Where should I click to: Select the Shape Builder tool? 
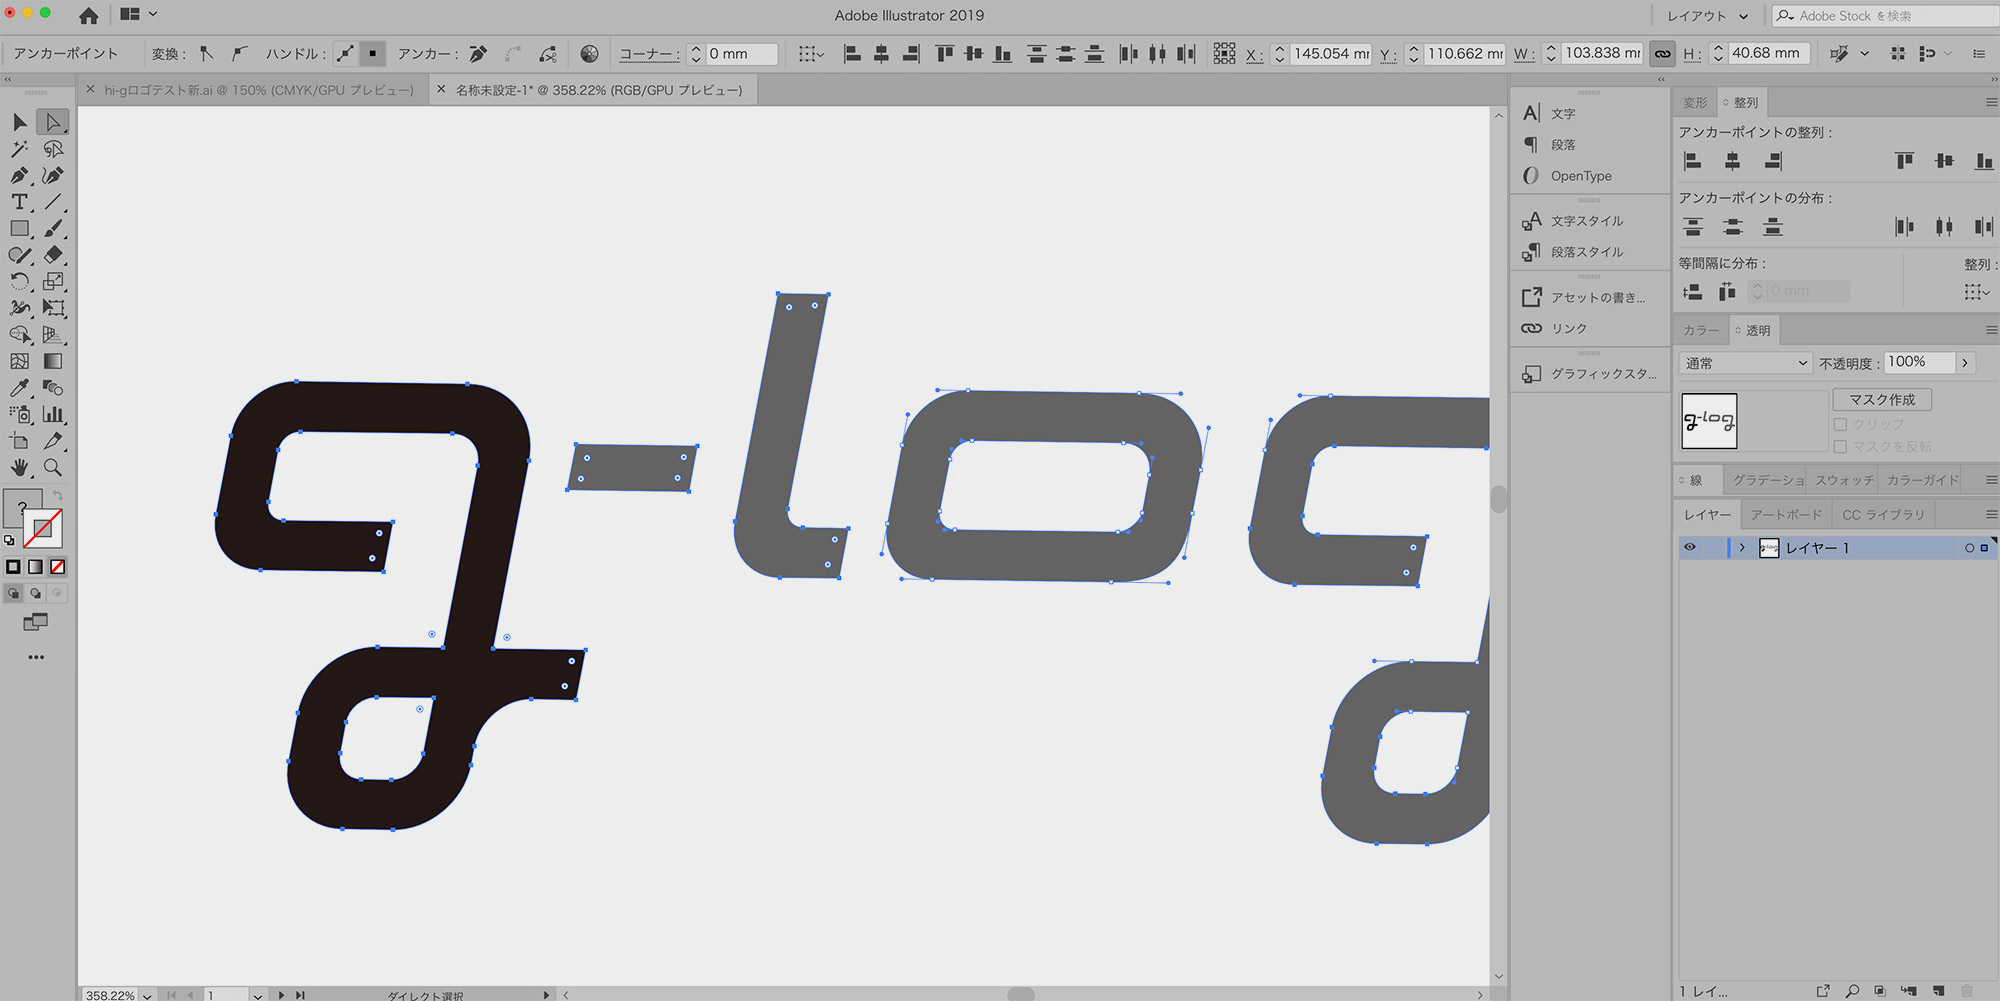(x=20, y=335)
